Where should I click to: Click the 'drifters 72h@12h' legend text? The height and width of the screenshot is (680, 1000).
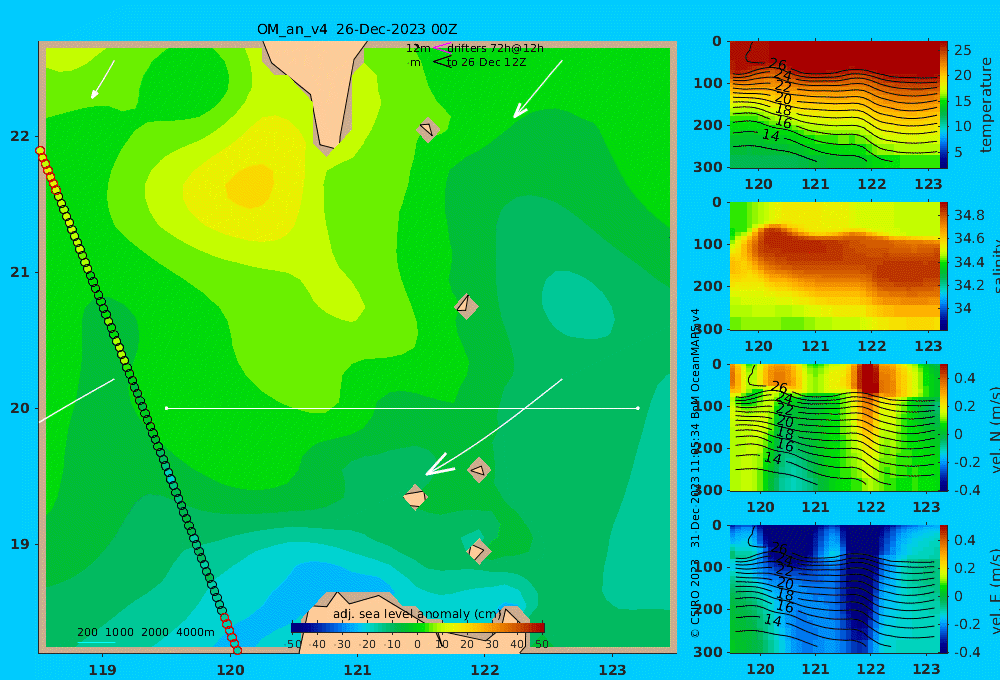pos(495,48)
